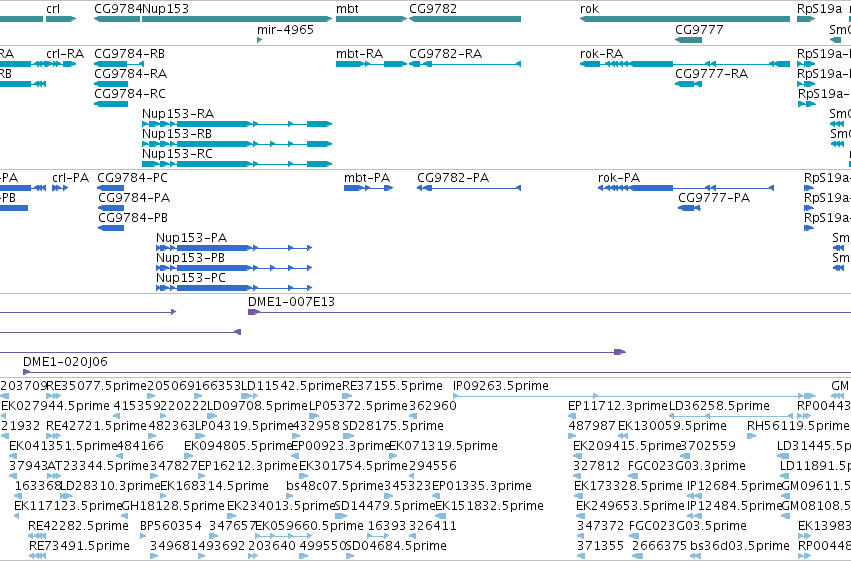The width and height of the screenshot is (851, 561).
Task: Open the Nup153-RA transcript
Action: 178,114
